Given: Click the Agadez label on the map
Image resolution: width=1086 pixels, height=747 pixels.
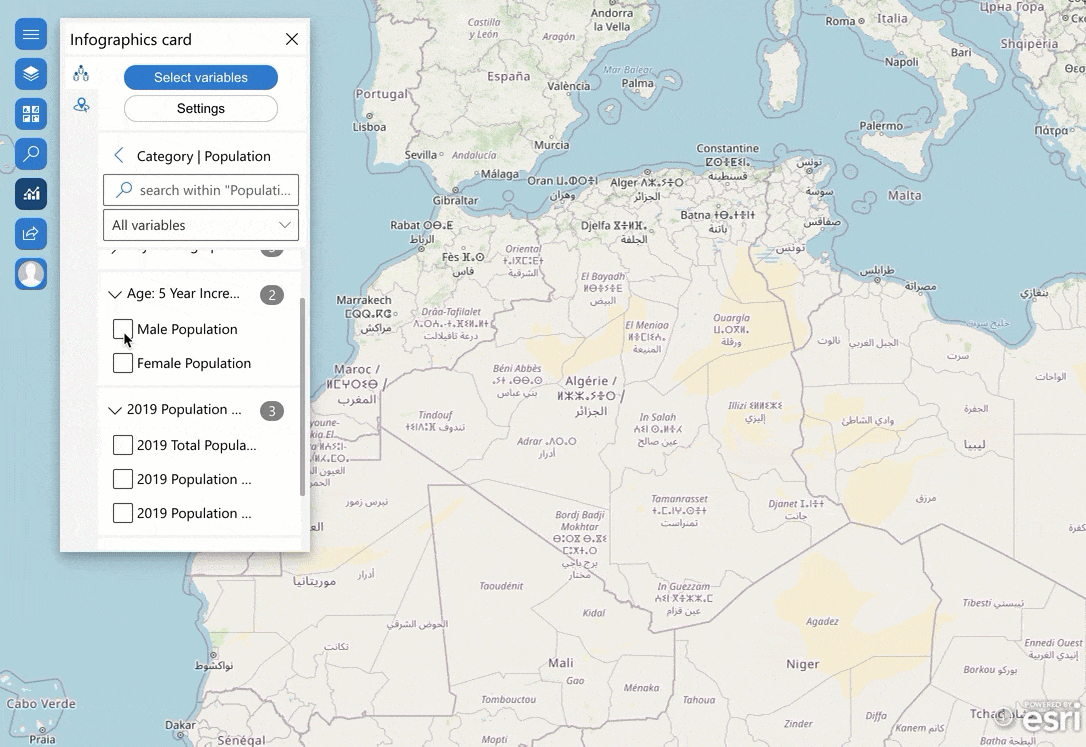Looking at the screenshot, I should point(822,621).
